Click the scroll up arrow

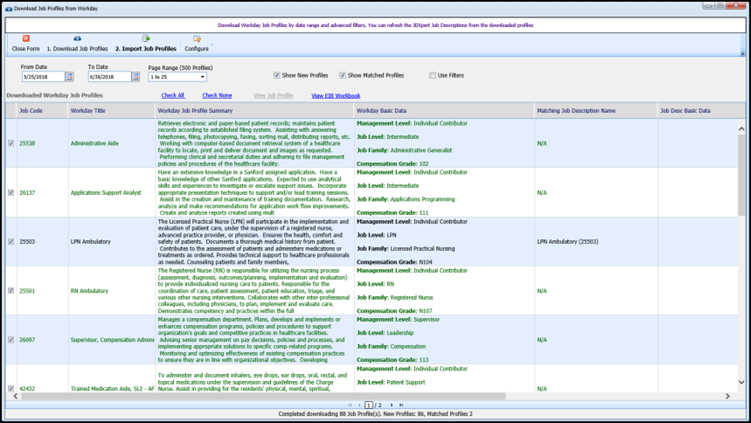tap(741, 128)
